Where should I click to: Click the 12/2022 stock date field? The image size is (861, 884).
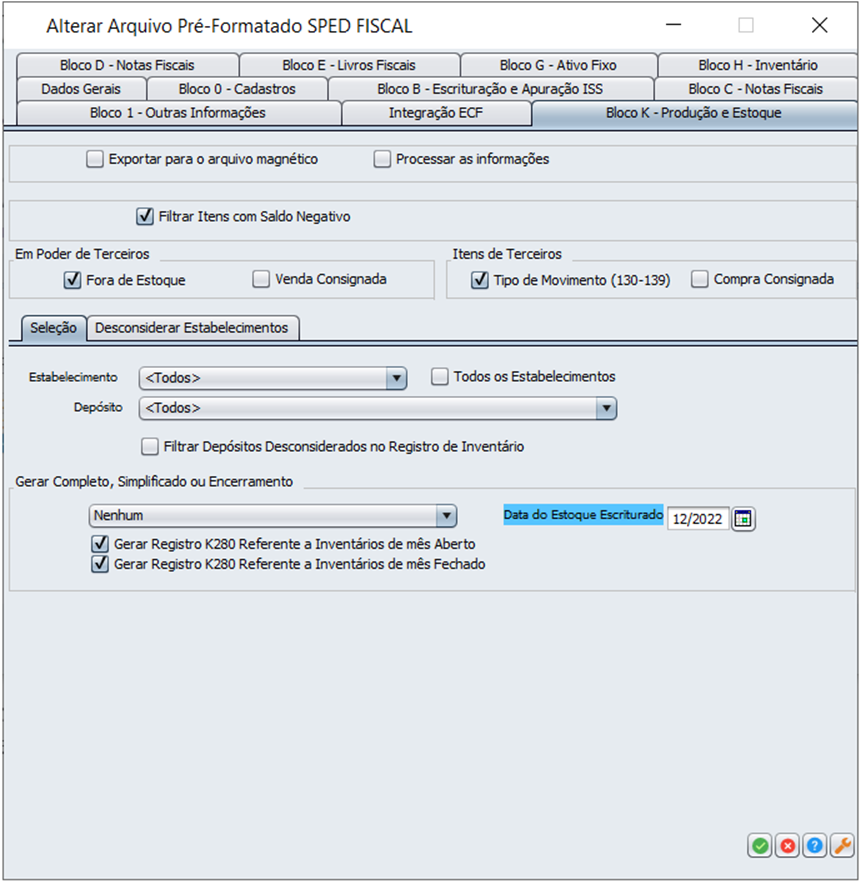click(698, 519)
